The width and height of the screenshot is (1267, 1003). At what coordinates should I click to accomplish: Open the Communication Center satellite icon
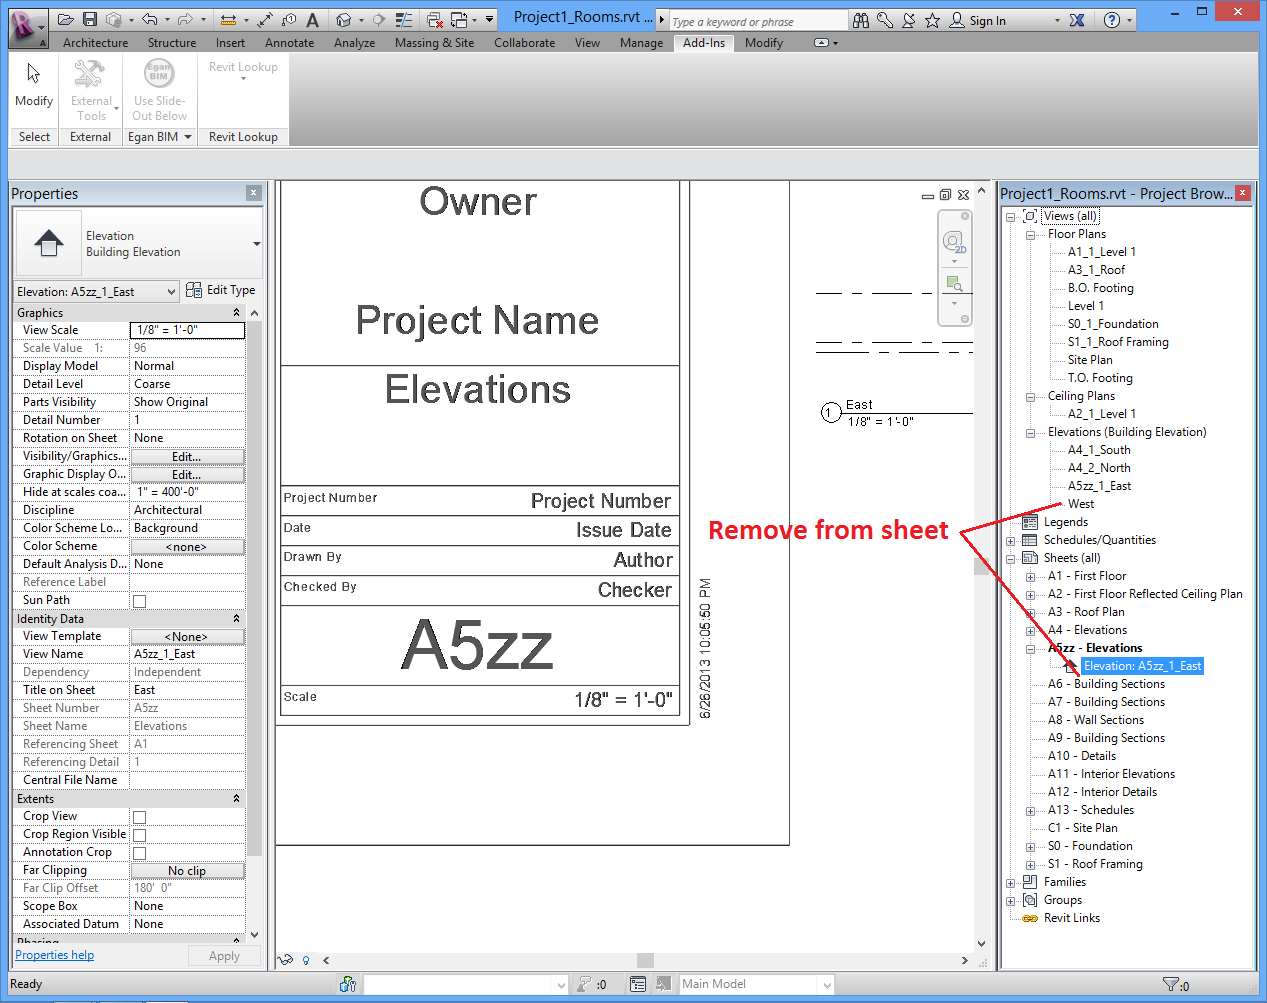pyautogui.click(x=909, y=20)
